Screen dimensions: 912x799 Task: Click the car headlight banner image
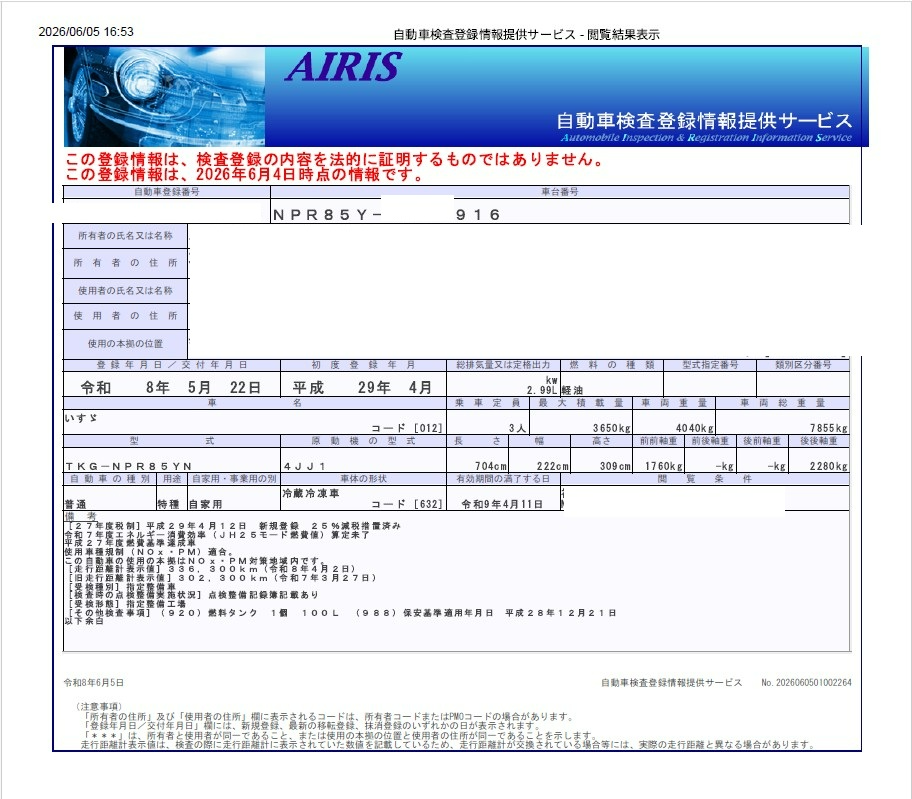pyautogui.click(x=165, y=97)
